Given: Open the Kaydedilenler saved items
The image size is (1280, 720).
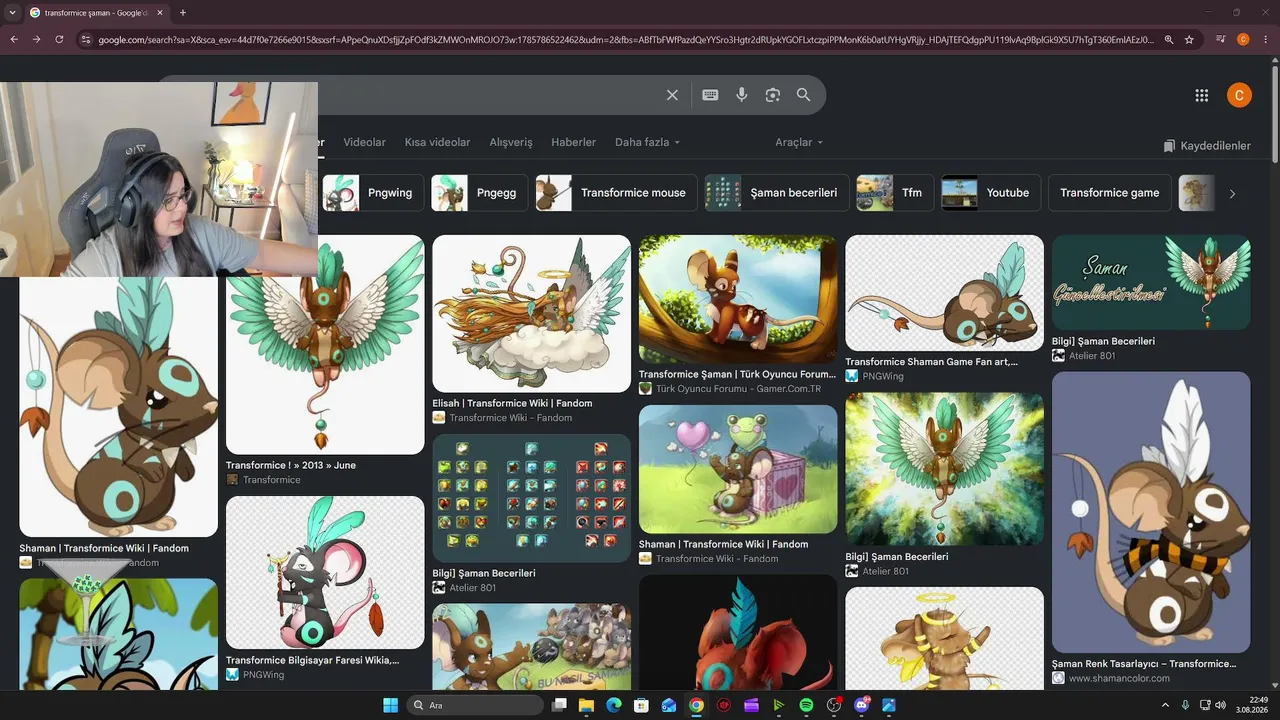Looking at the screenshot, I should 1207,146.
